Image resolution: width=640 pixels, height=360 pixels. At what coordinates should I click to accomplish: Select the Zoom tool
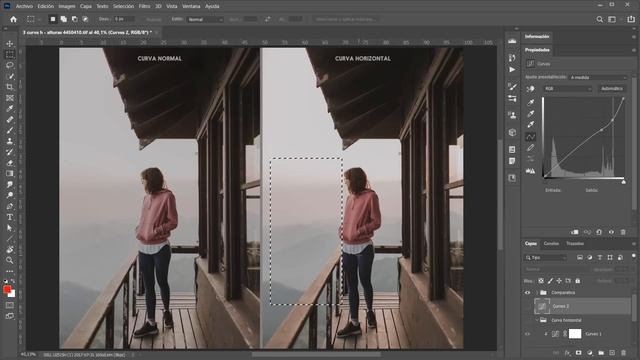[x=10, y=260]
